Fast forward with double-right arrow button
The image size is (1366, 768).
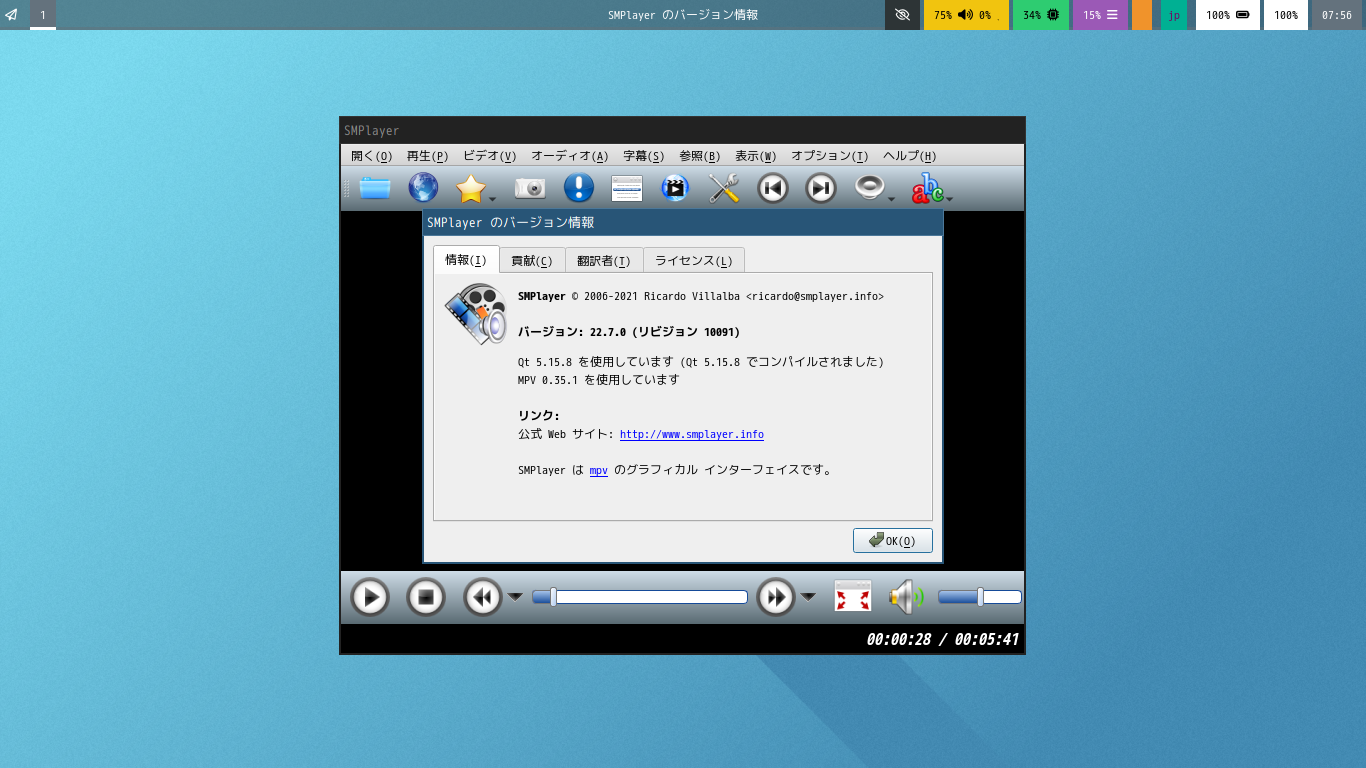click(776, 598)
